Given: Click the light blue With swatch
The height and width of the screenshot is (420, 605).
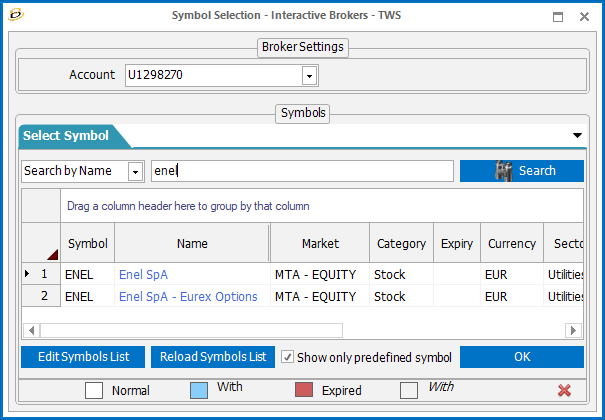Looking at the screenshot, I should point(199,390).
